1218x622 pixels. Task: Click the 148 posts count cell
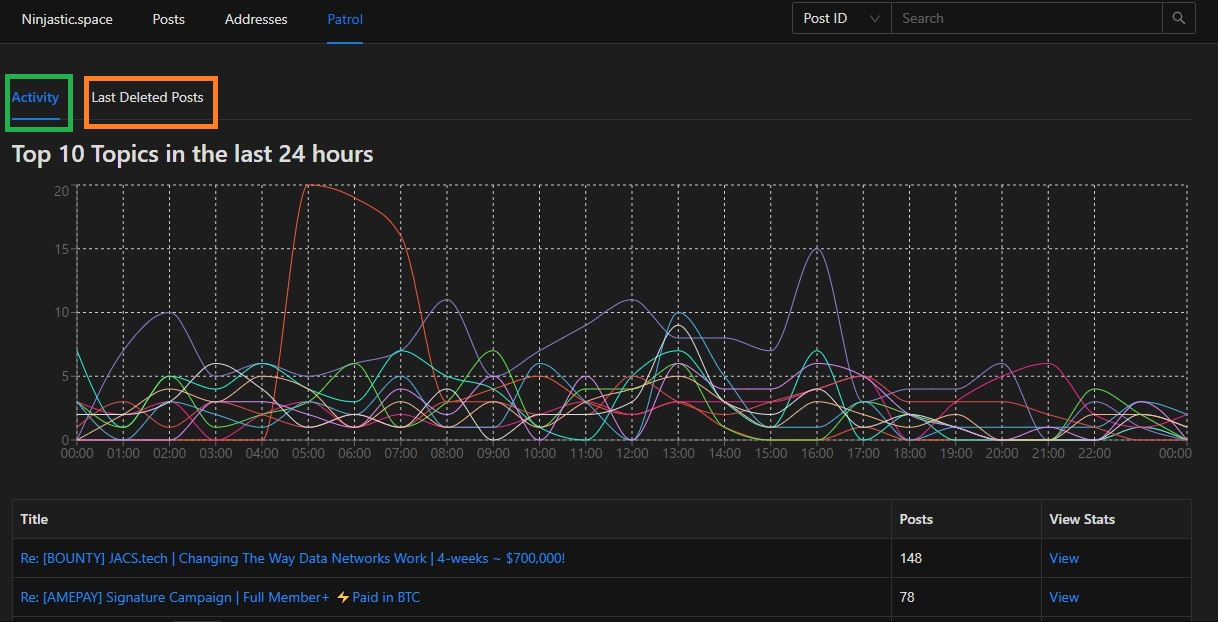(x=966, y=558)
